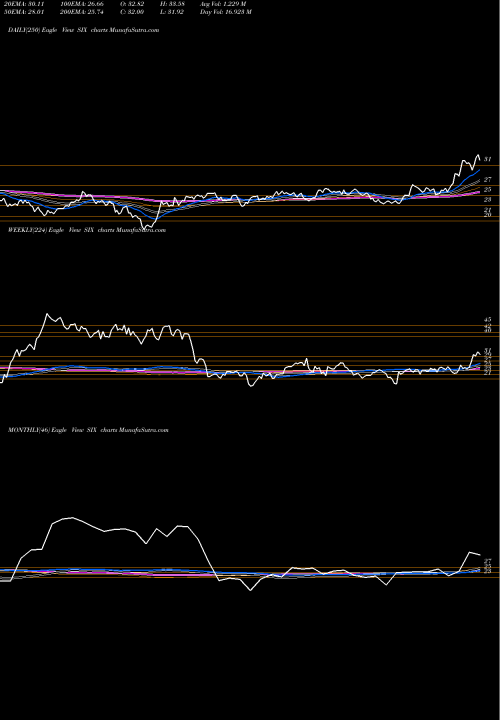The width and height of the screenshot is (500, 720).
Task: Click the 25 price label on daily chart
Action: pyautogui.click(x=488, y=189)
